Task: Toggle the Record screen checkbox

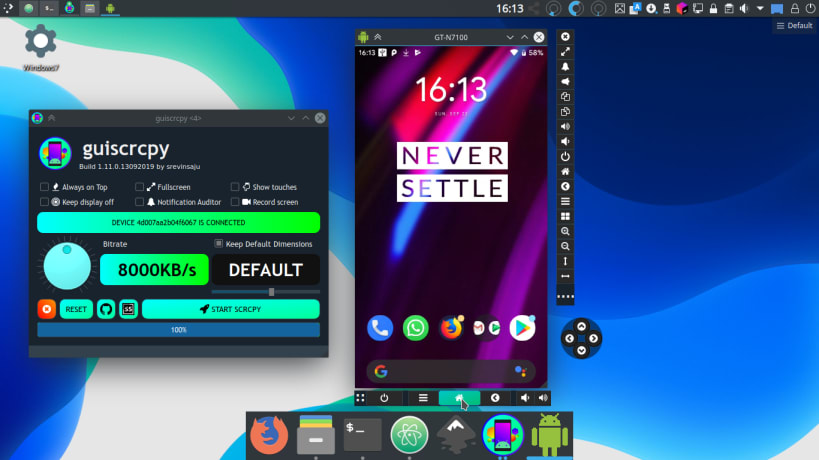Action: pyautogui.click(x=235, y=202)
